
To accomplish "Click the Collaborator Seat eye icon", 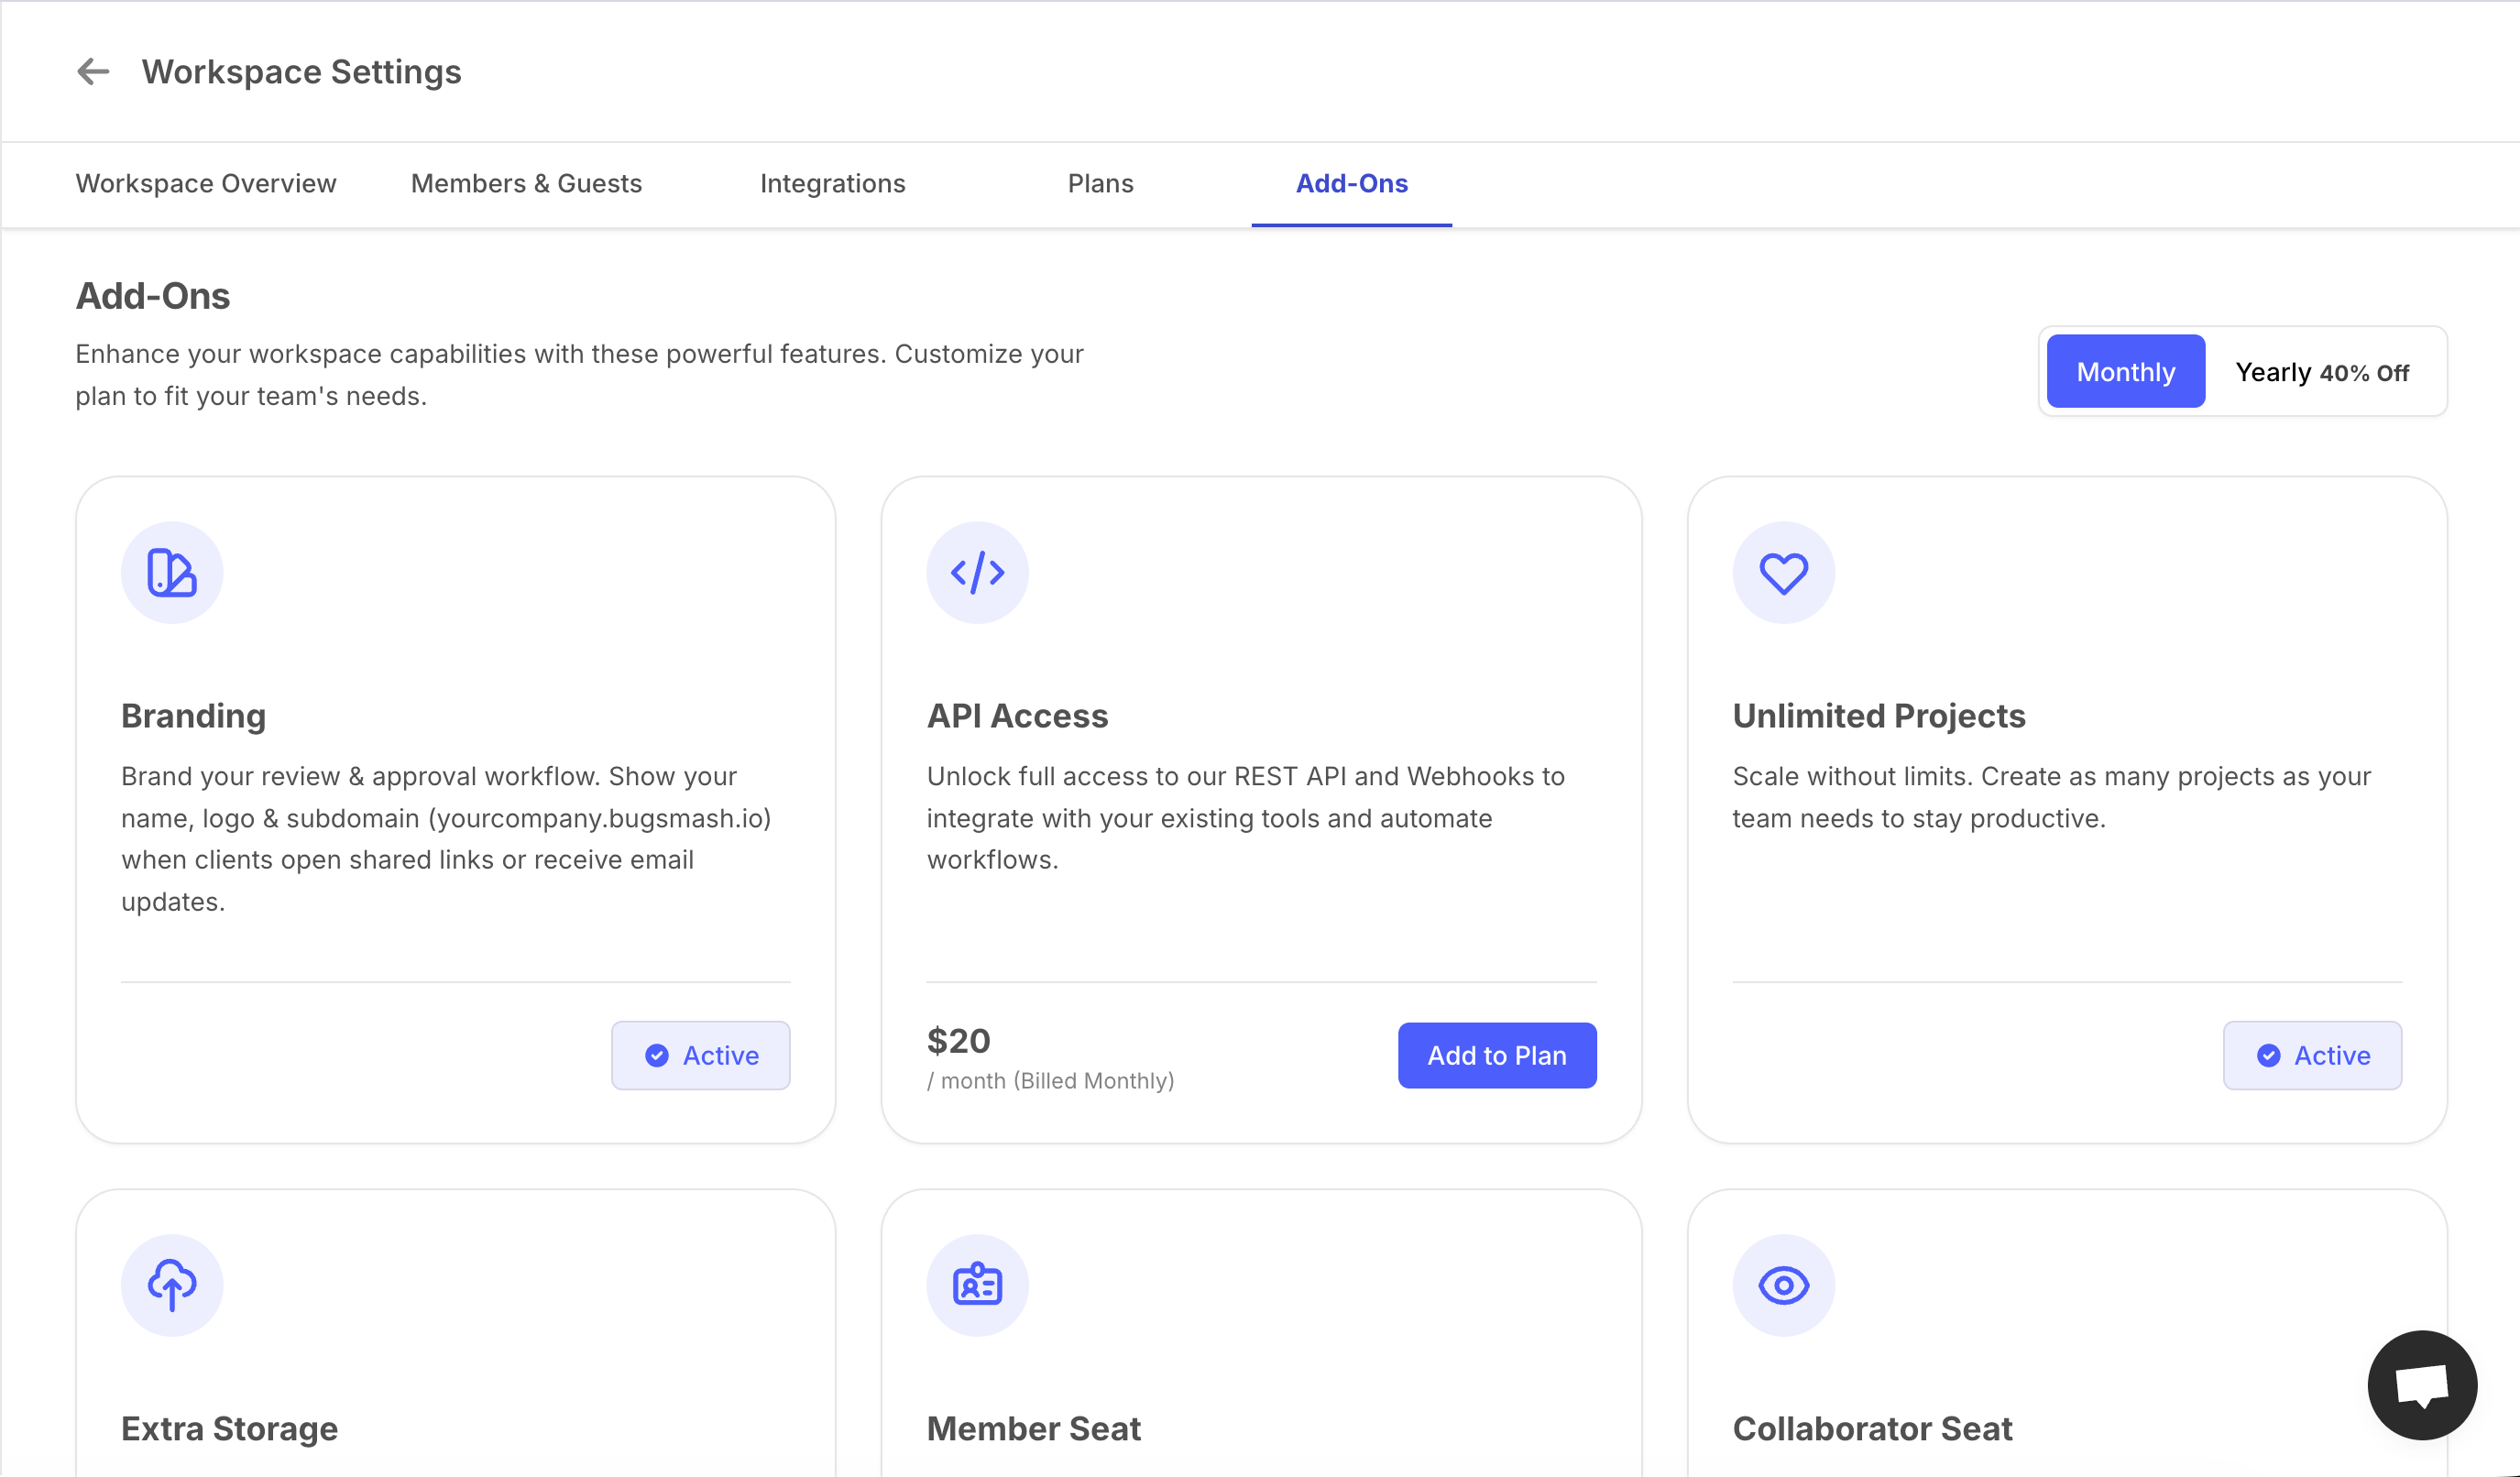I will click(x=1783, y=1285).
